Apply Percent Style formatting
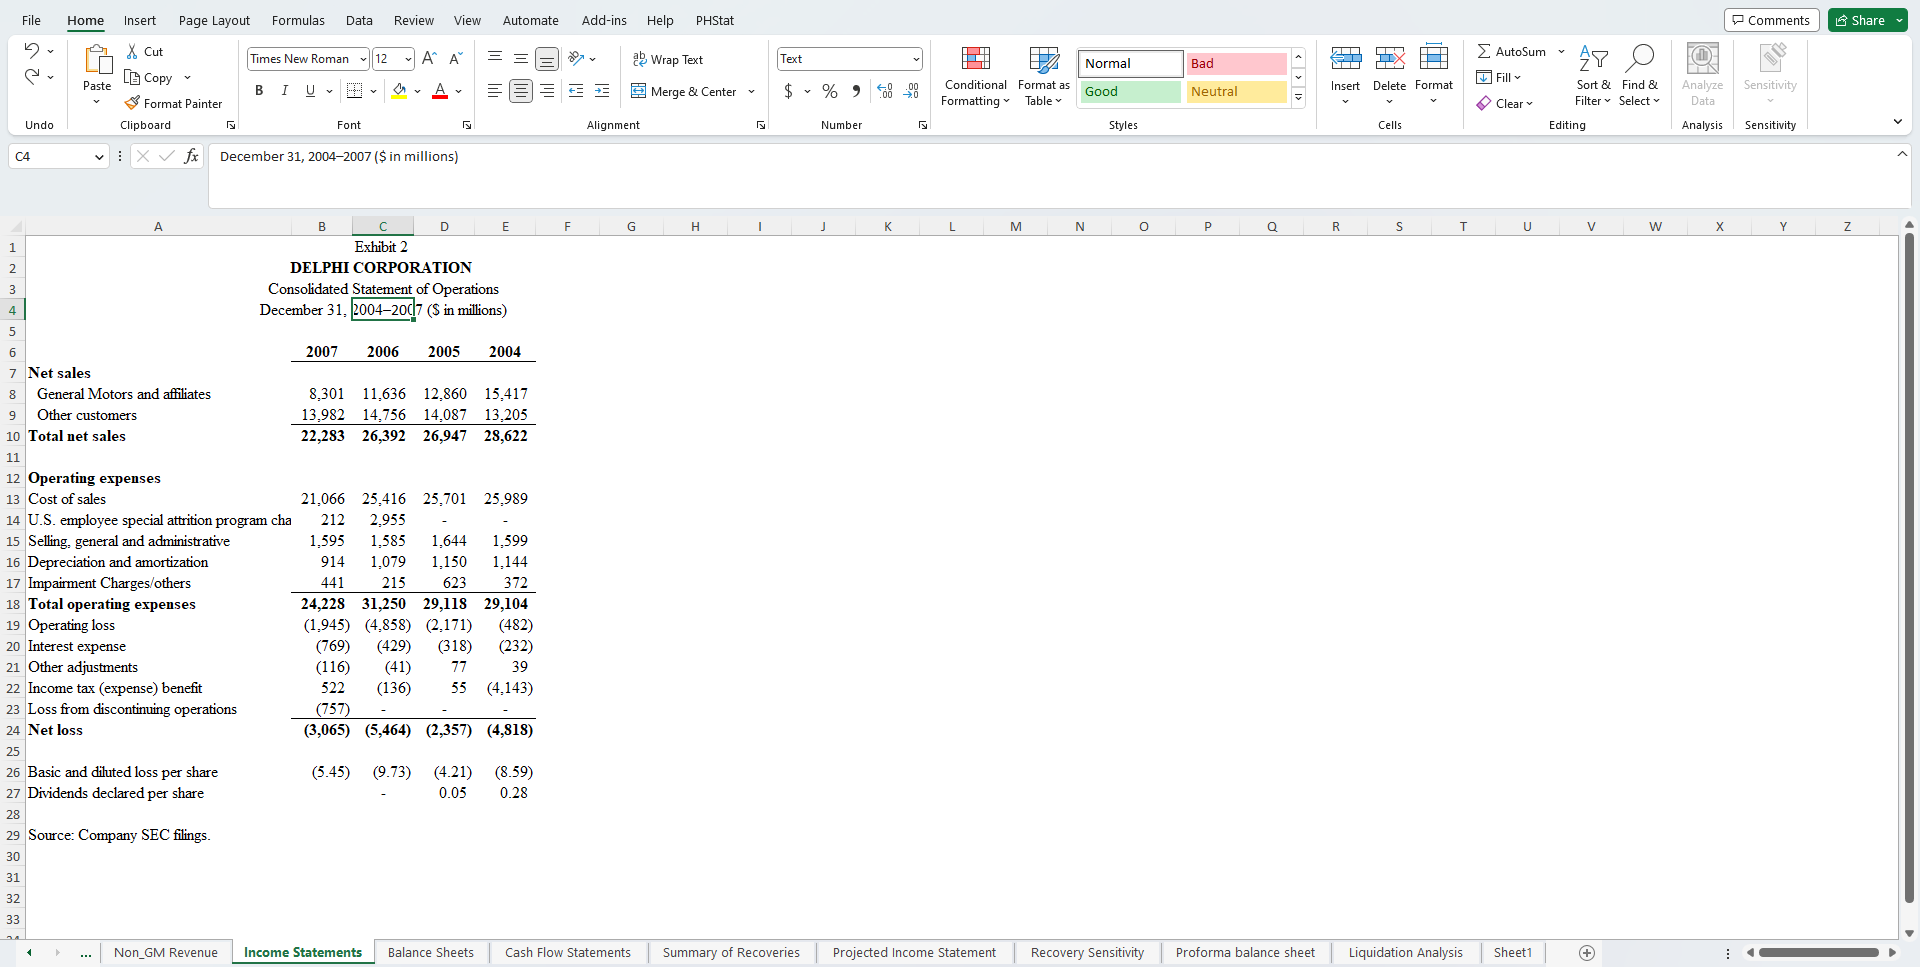 [x=830, y=91]
